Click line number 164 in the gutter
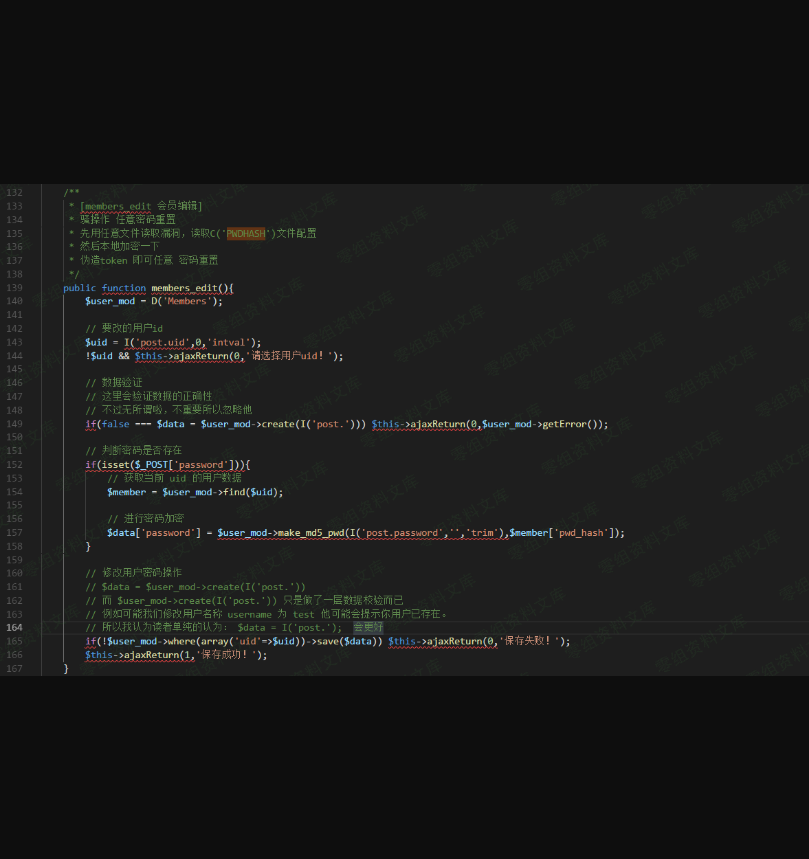This screenshot has height=859, width=809. (14, 628)
